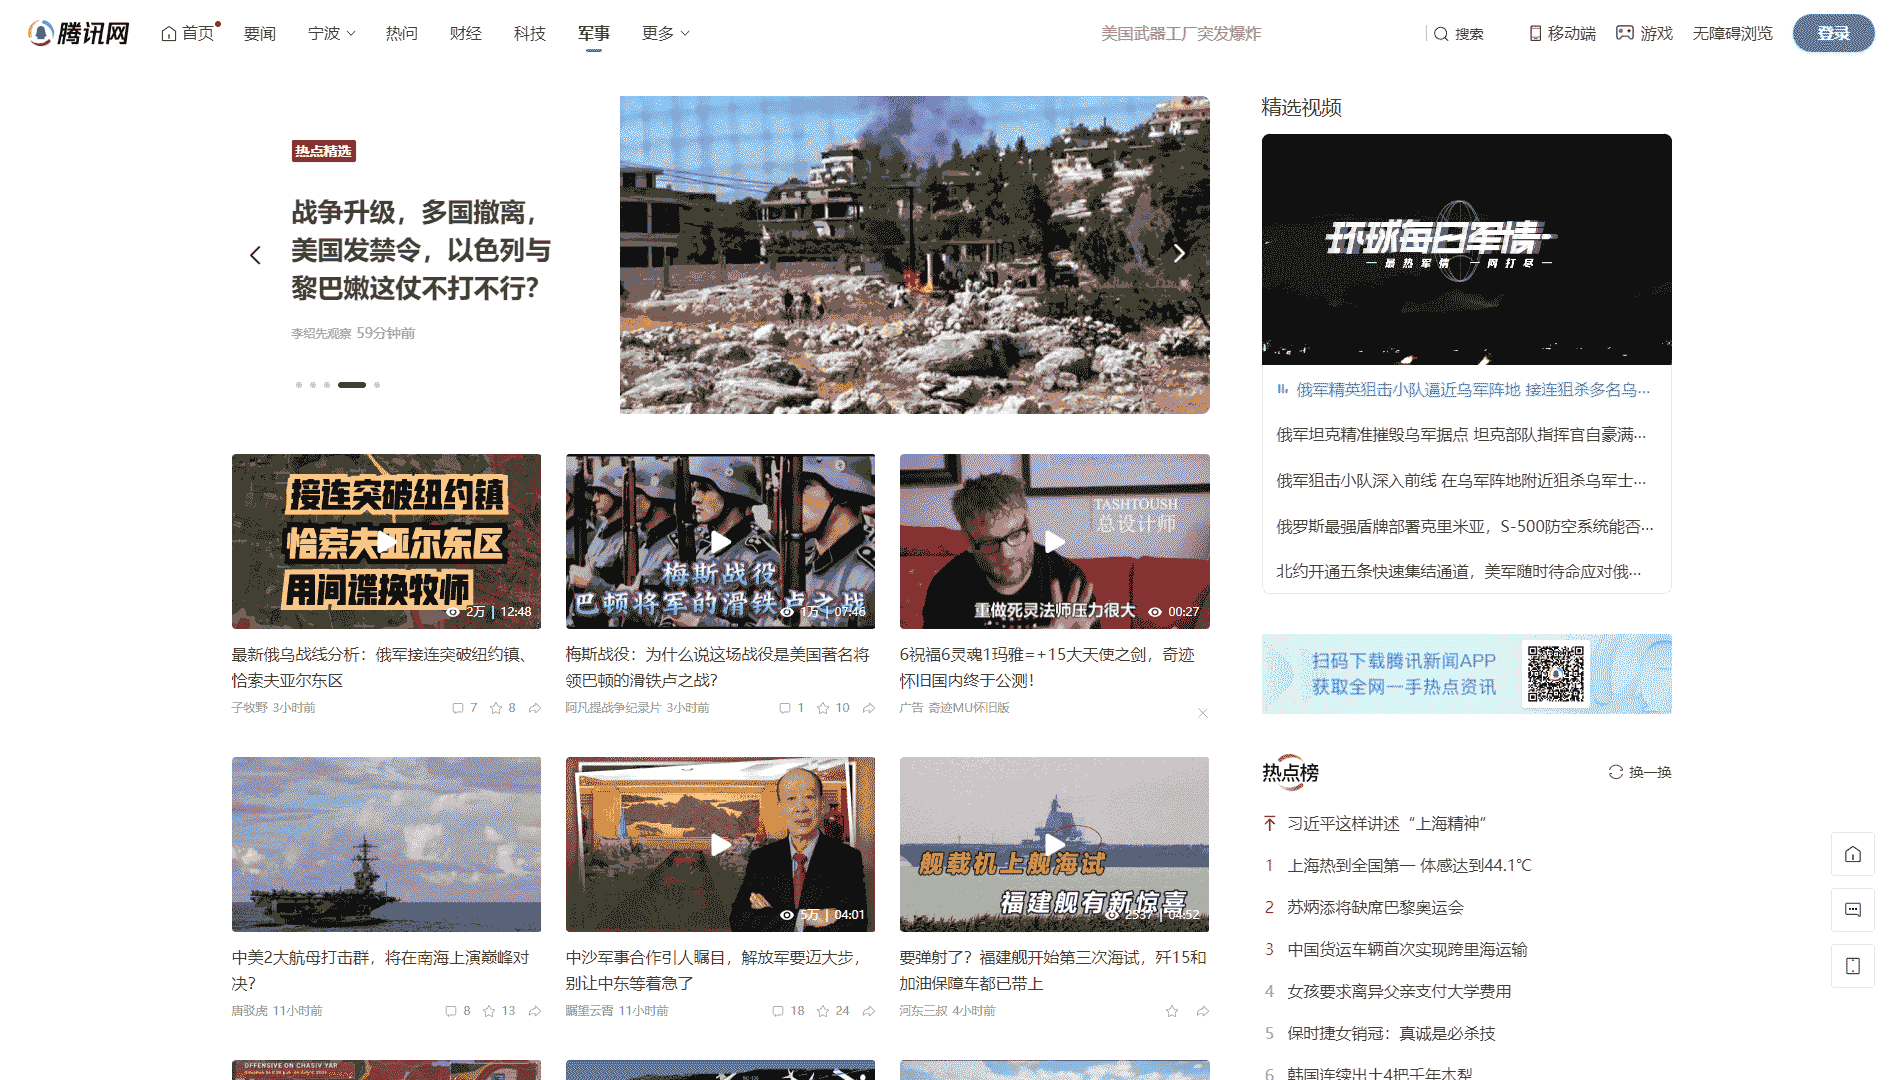Viewport: 1902px width, 1080px height.
Task: Select the last carousel dot indicator
Action: pos(377,385)
